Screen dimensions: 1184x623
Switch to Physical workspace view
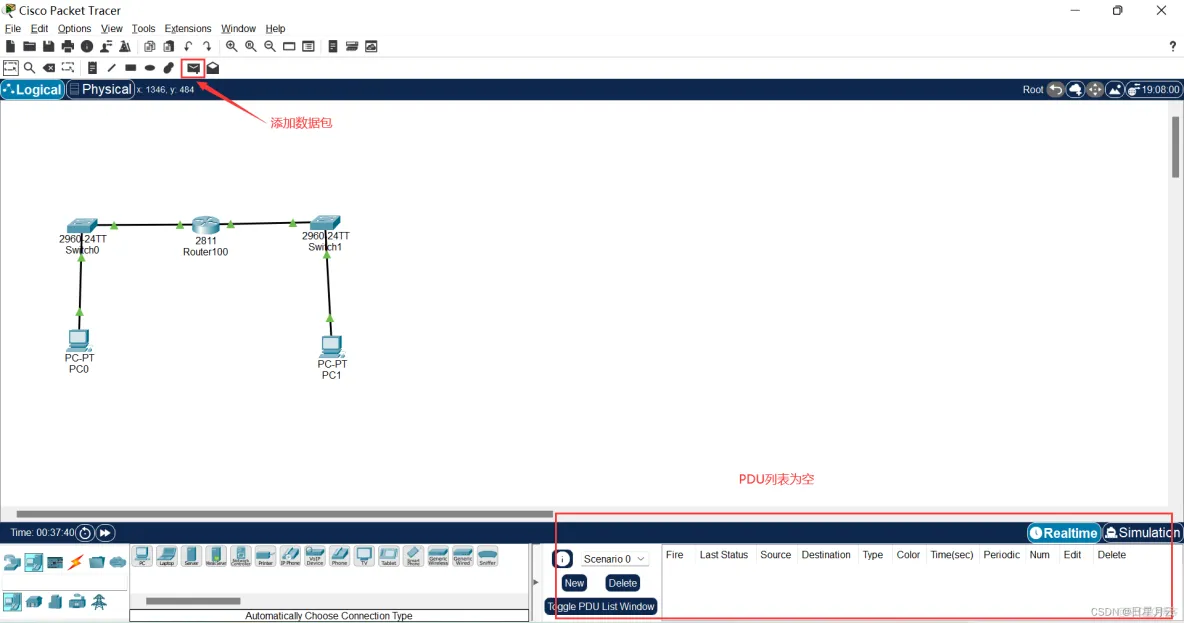click(100, 90)
